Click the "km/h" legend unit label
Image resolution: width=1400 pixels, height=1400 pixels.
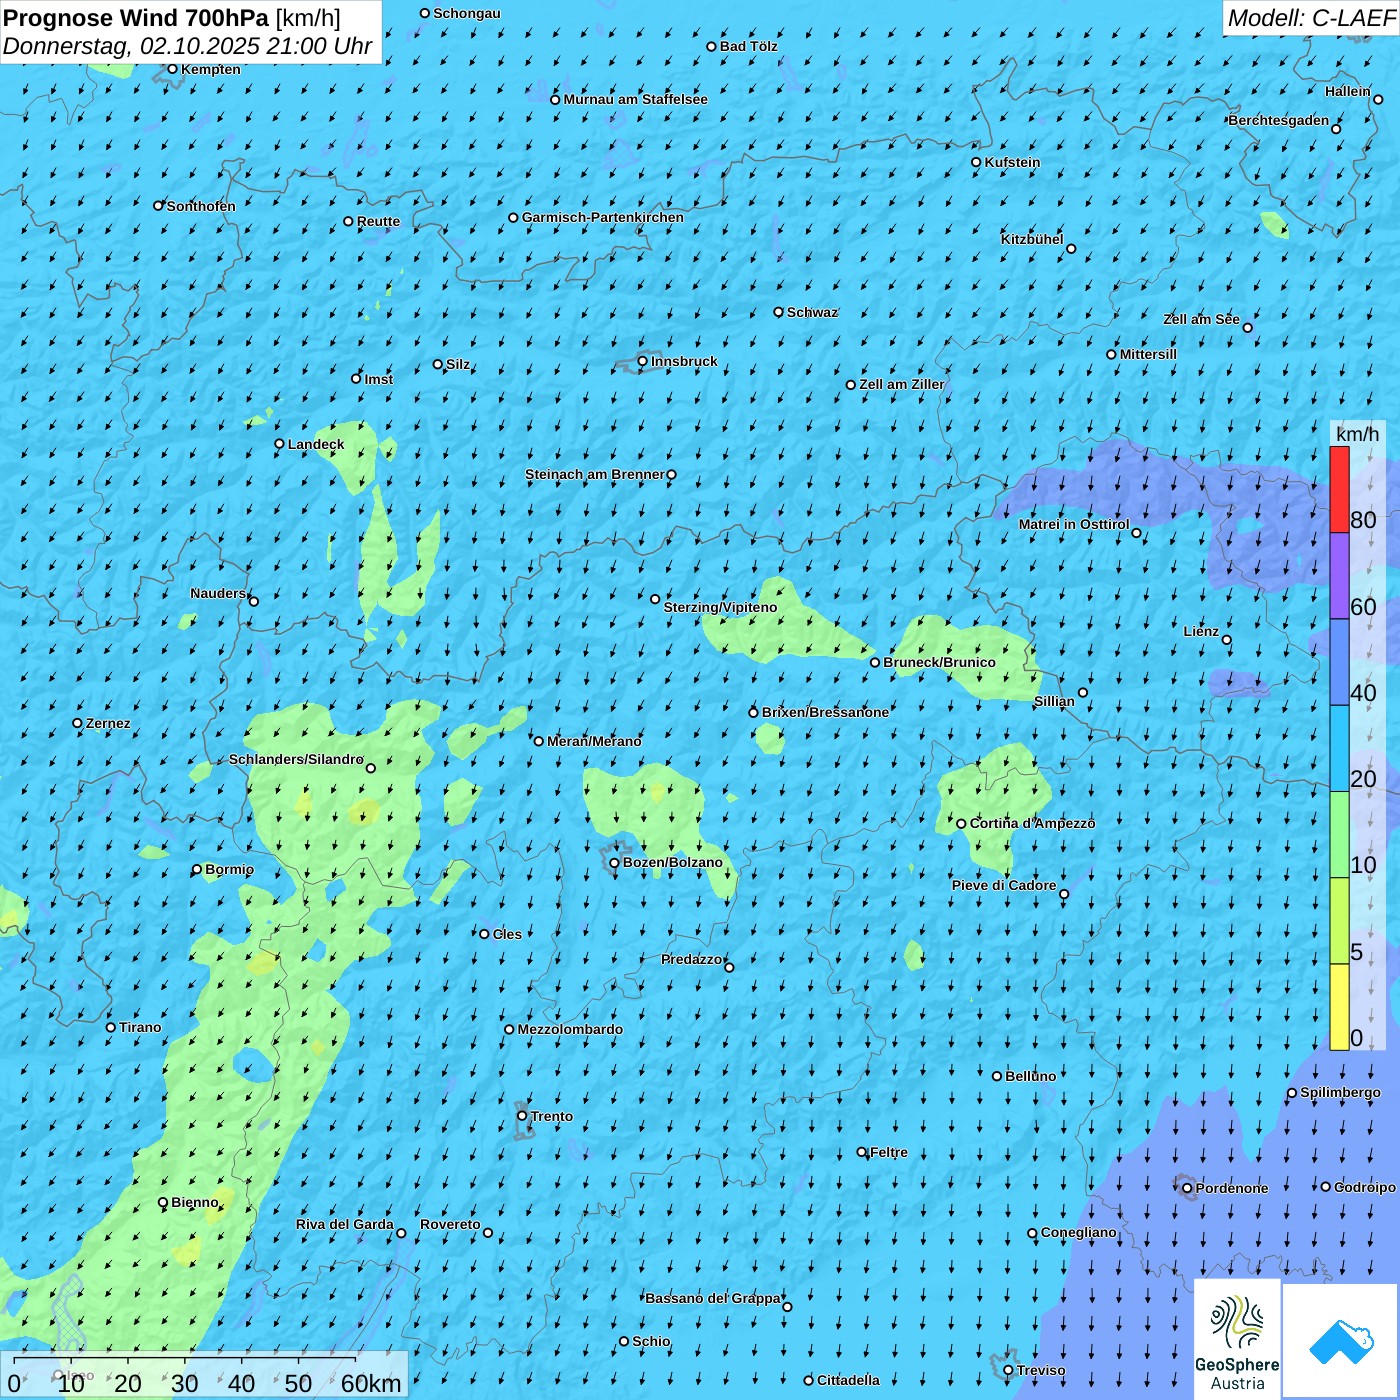(1357, 434)
